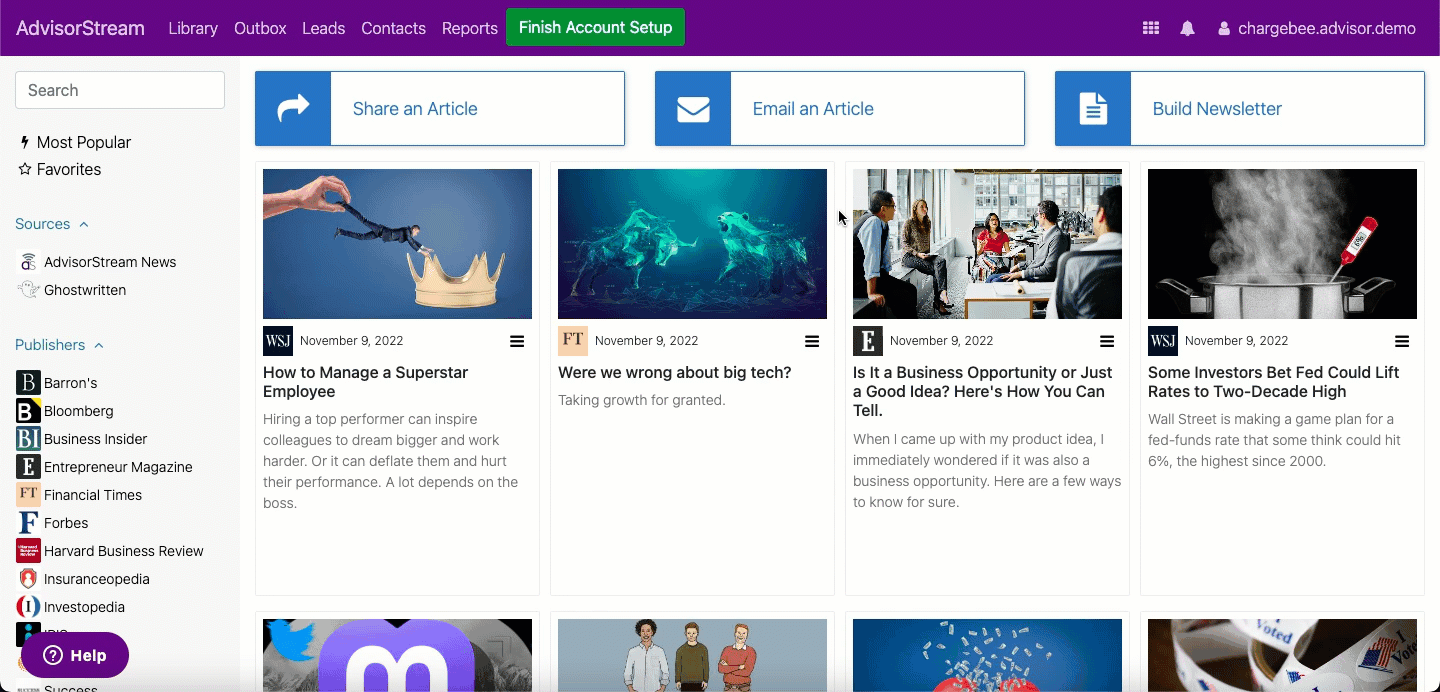Click the Build Newsletter document icon
Screen dimensions: 1440x692
[1093, 108]
